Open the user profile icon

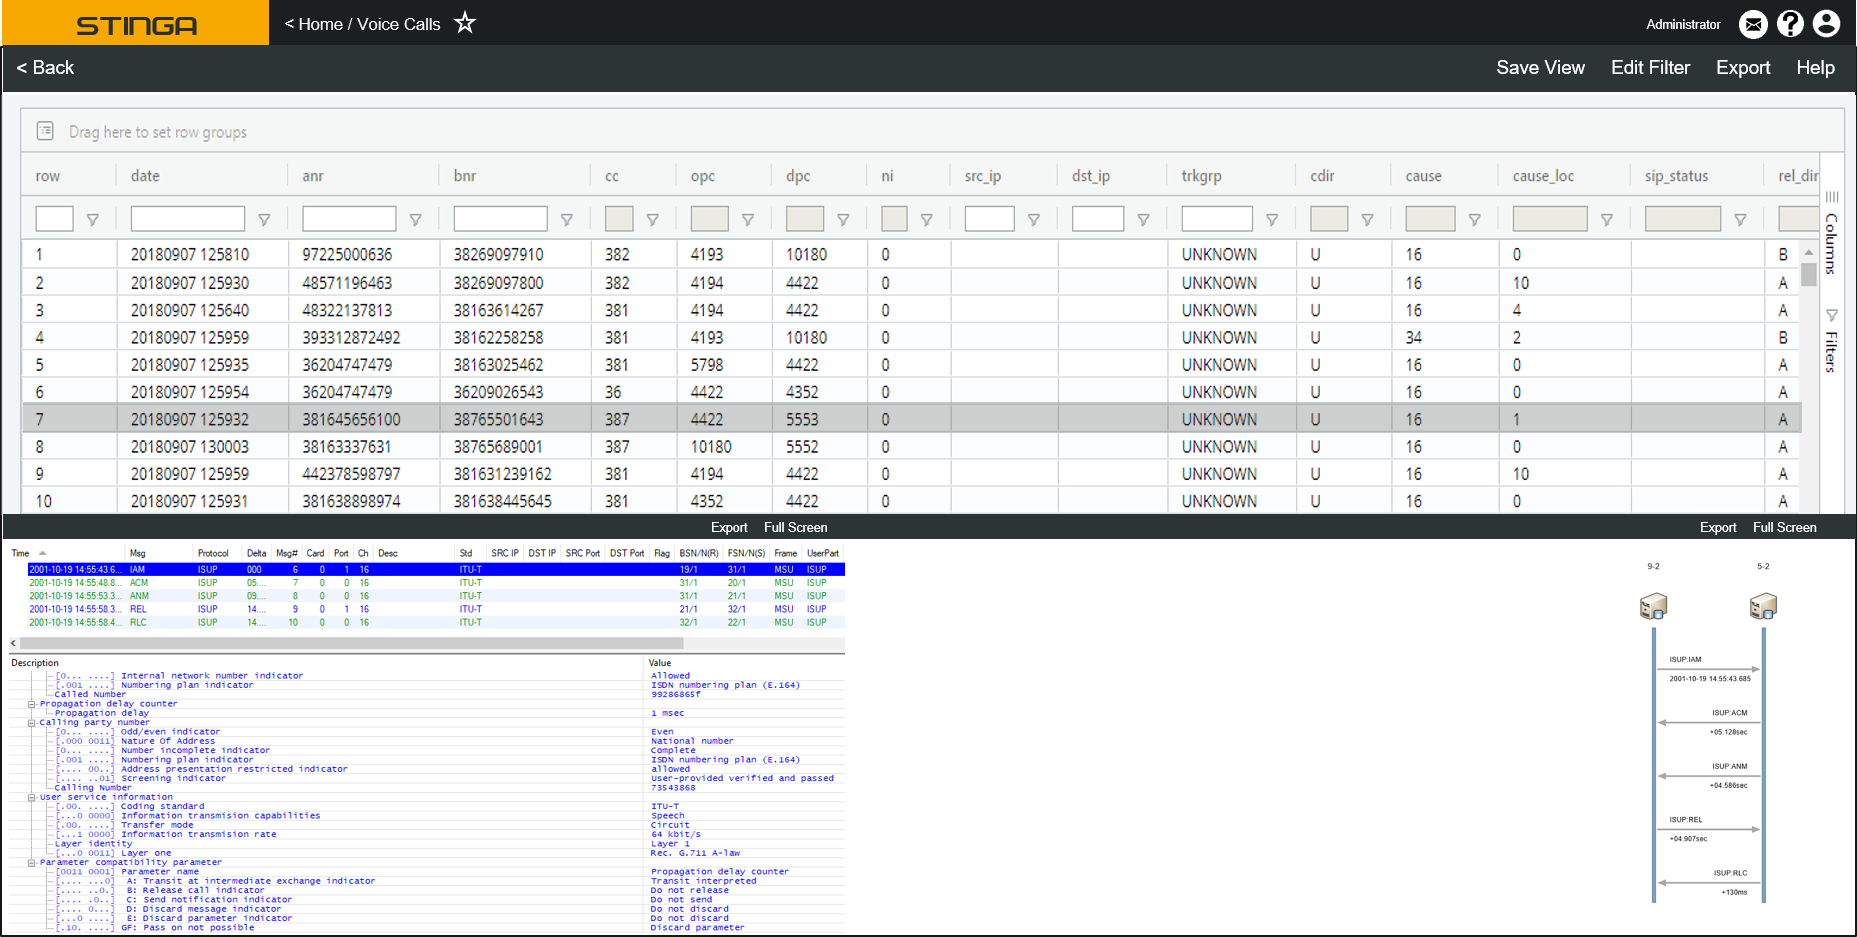pyautogui.click(x=1826, y=24)
